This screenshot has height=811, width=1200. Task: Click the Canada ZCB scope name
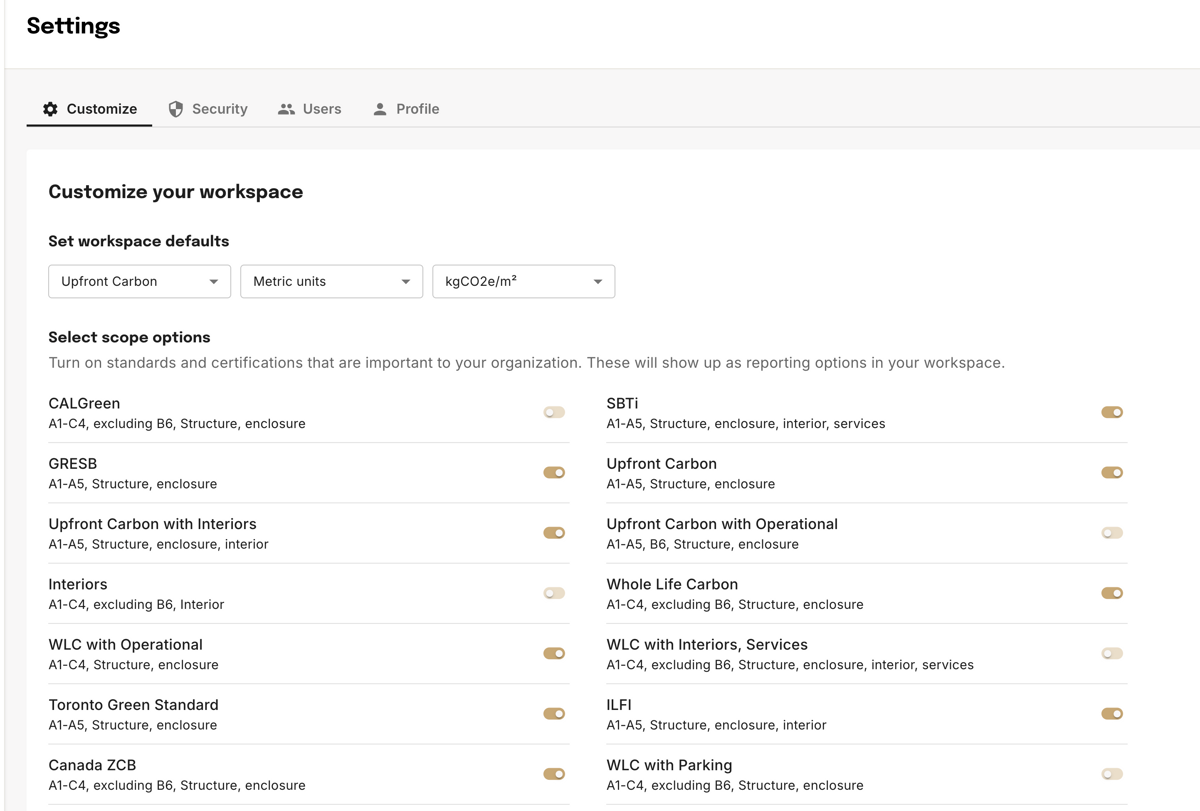coord(92,765)
